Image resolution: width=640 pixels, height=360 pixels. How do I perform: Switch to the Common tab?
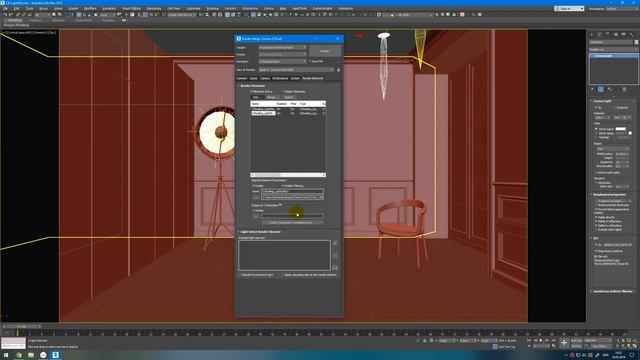[242, 78]
